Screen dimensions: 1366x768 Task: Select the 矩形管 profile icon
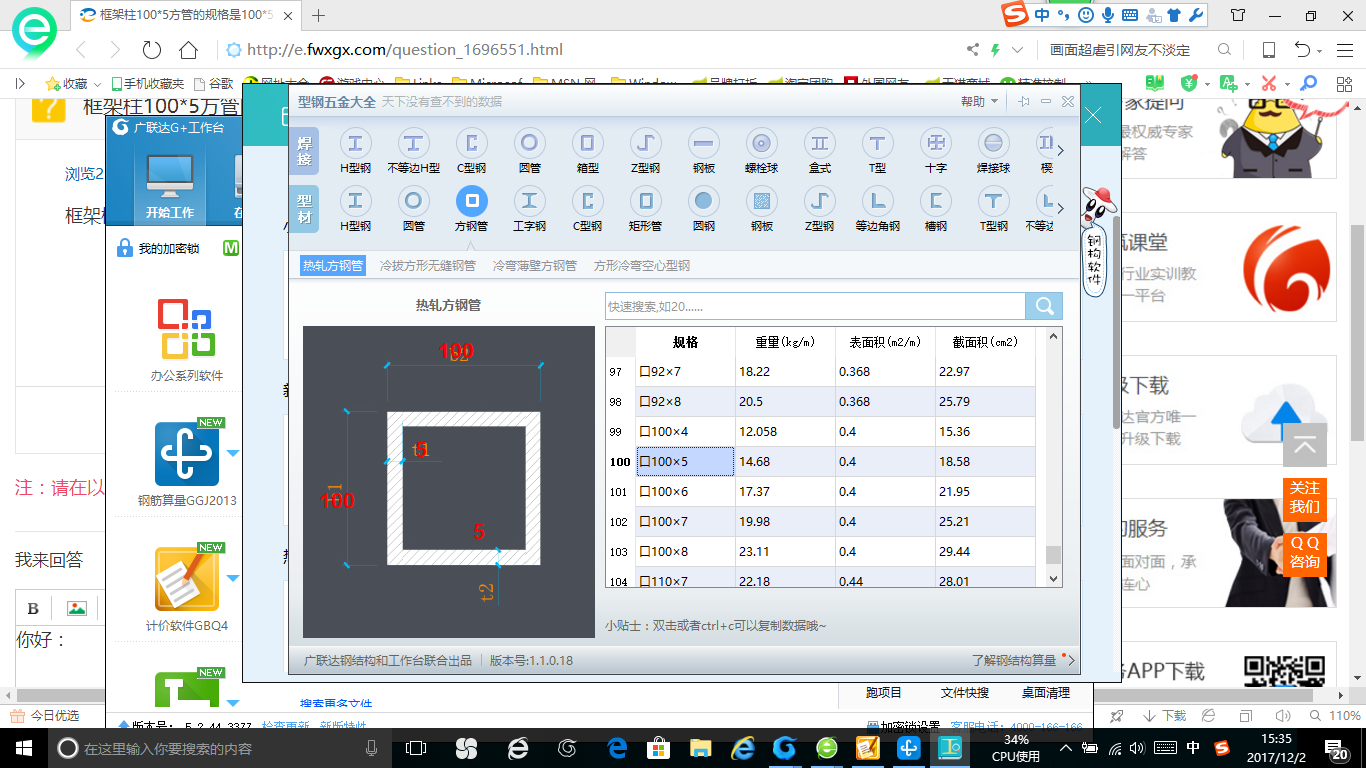pyautogui.click(x=645, y=201)
